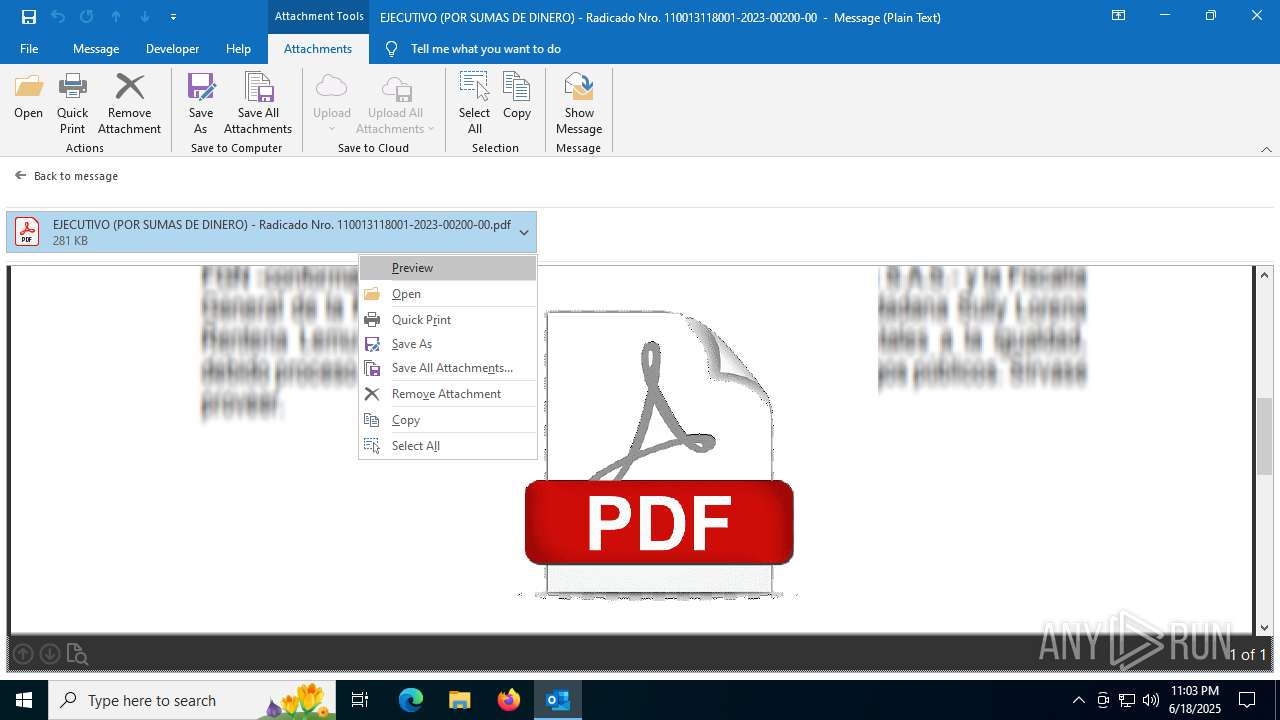Click the large PDF icon in preview
The width and height of the screenshot is (1280, 720).
[659, 453]
